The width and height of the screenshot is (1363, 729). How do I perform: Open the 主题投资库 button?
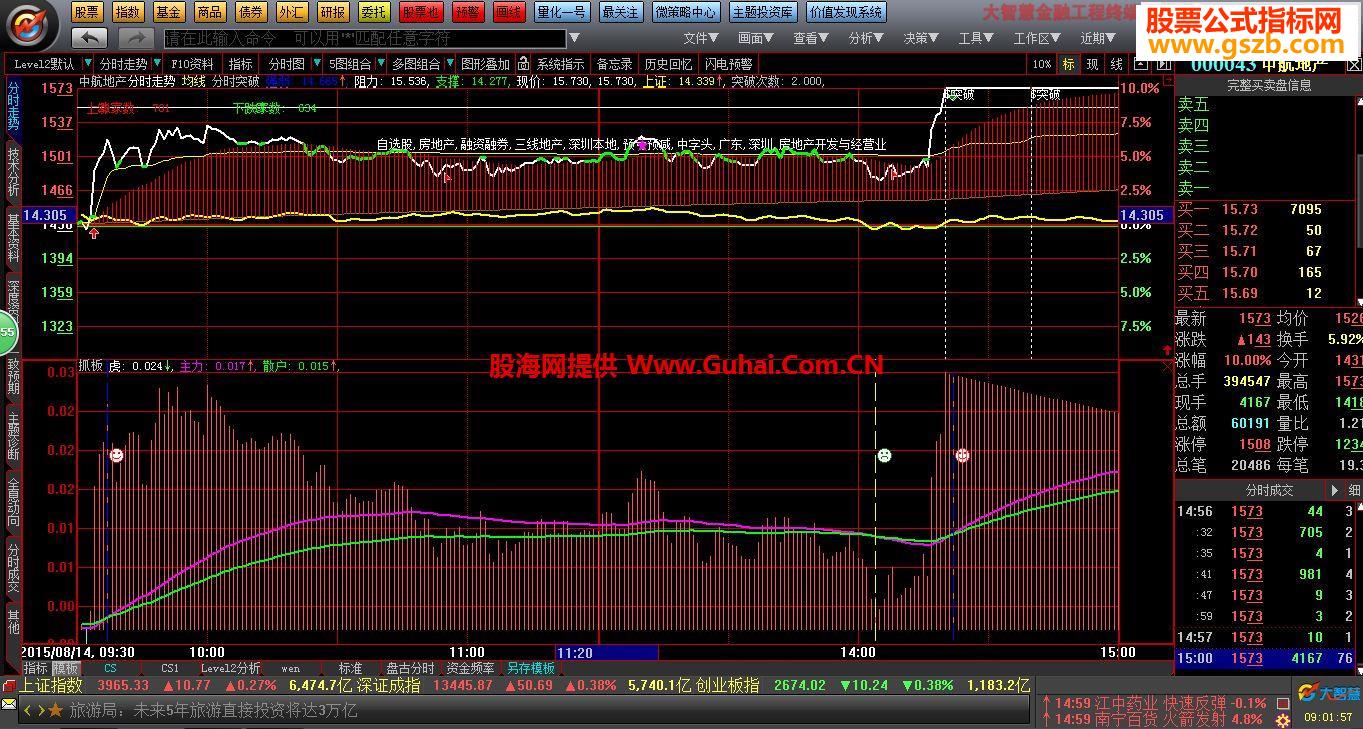click(762, 12)
